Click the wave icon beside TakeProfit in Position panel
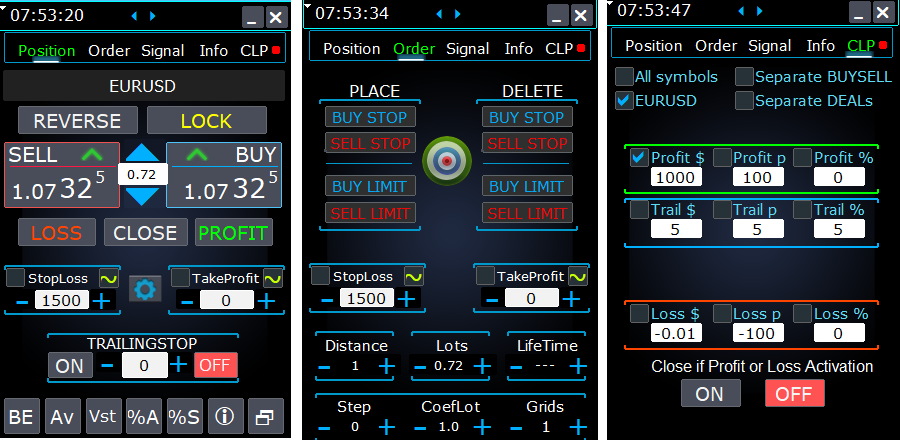Viewport: 900px width, 440px height. (x=273, y=279)
